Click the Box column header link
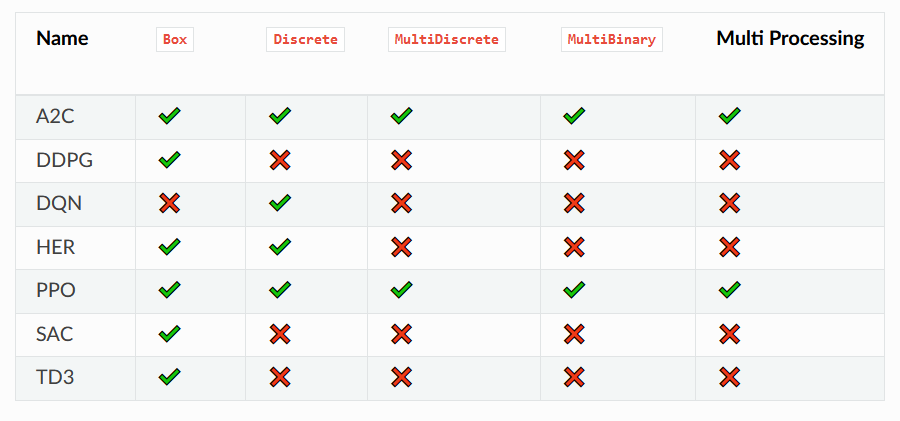Viewport: 900px width, 421px height. point(175,40)
